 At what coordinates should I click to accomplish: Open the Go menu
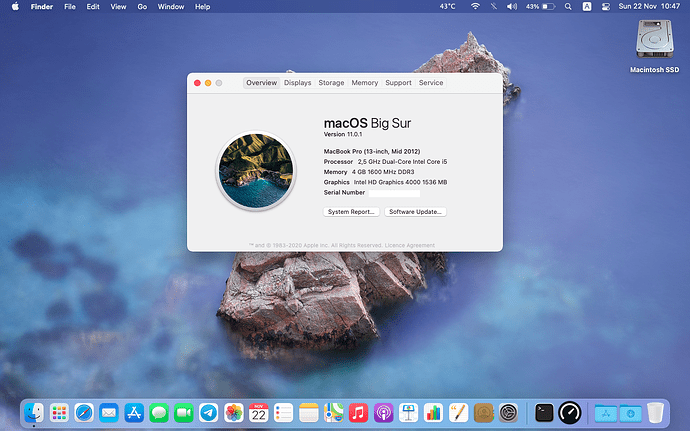point(142,7)
